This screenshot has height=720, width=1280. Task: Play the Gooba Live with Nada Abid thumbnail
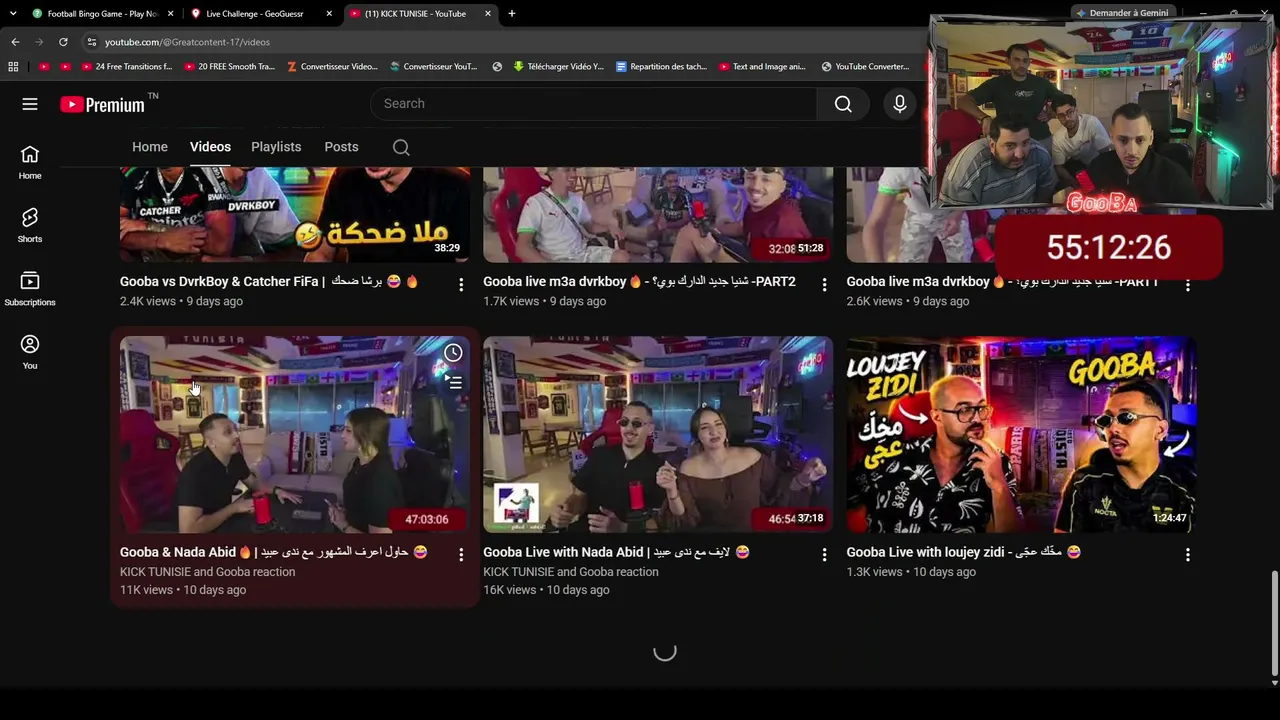pyautogui.click(x=658, y=434)
